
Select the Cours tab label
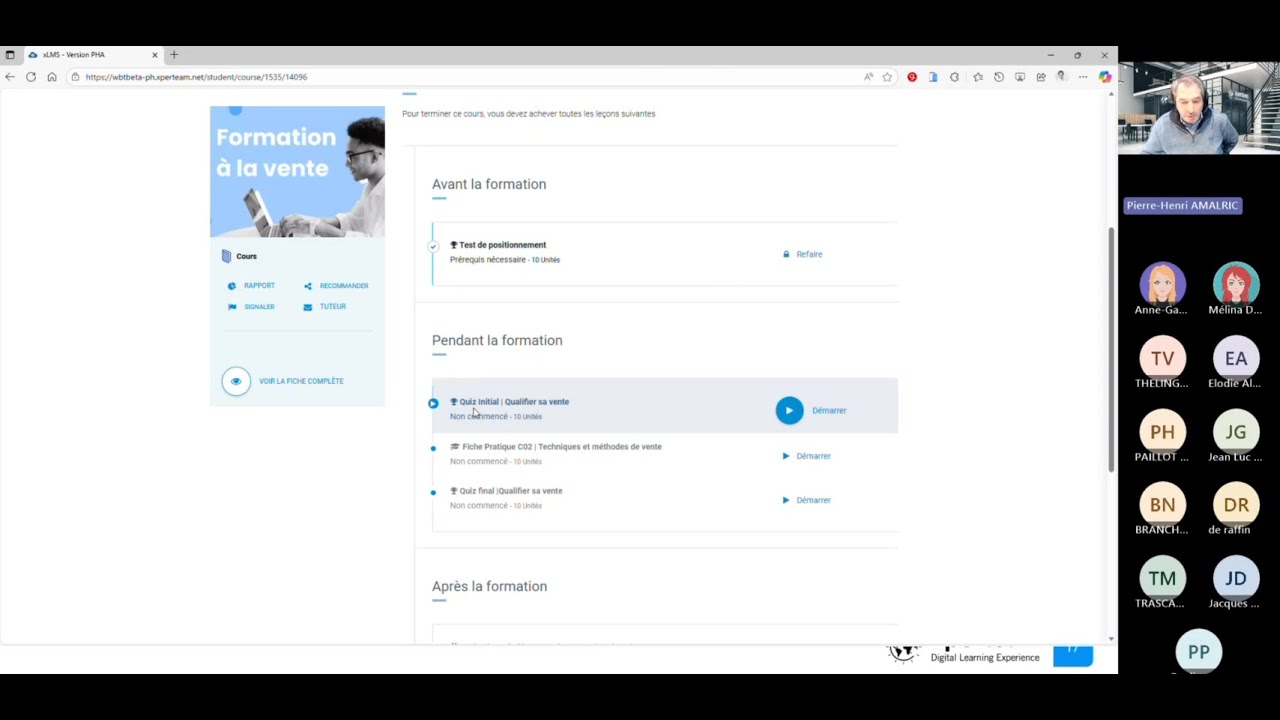(246, 256)
